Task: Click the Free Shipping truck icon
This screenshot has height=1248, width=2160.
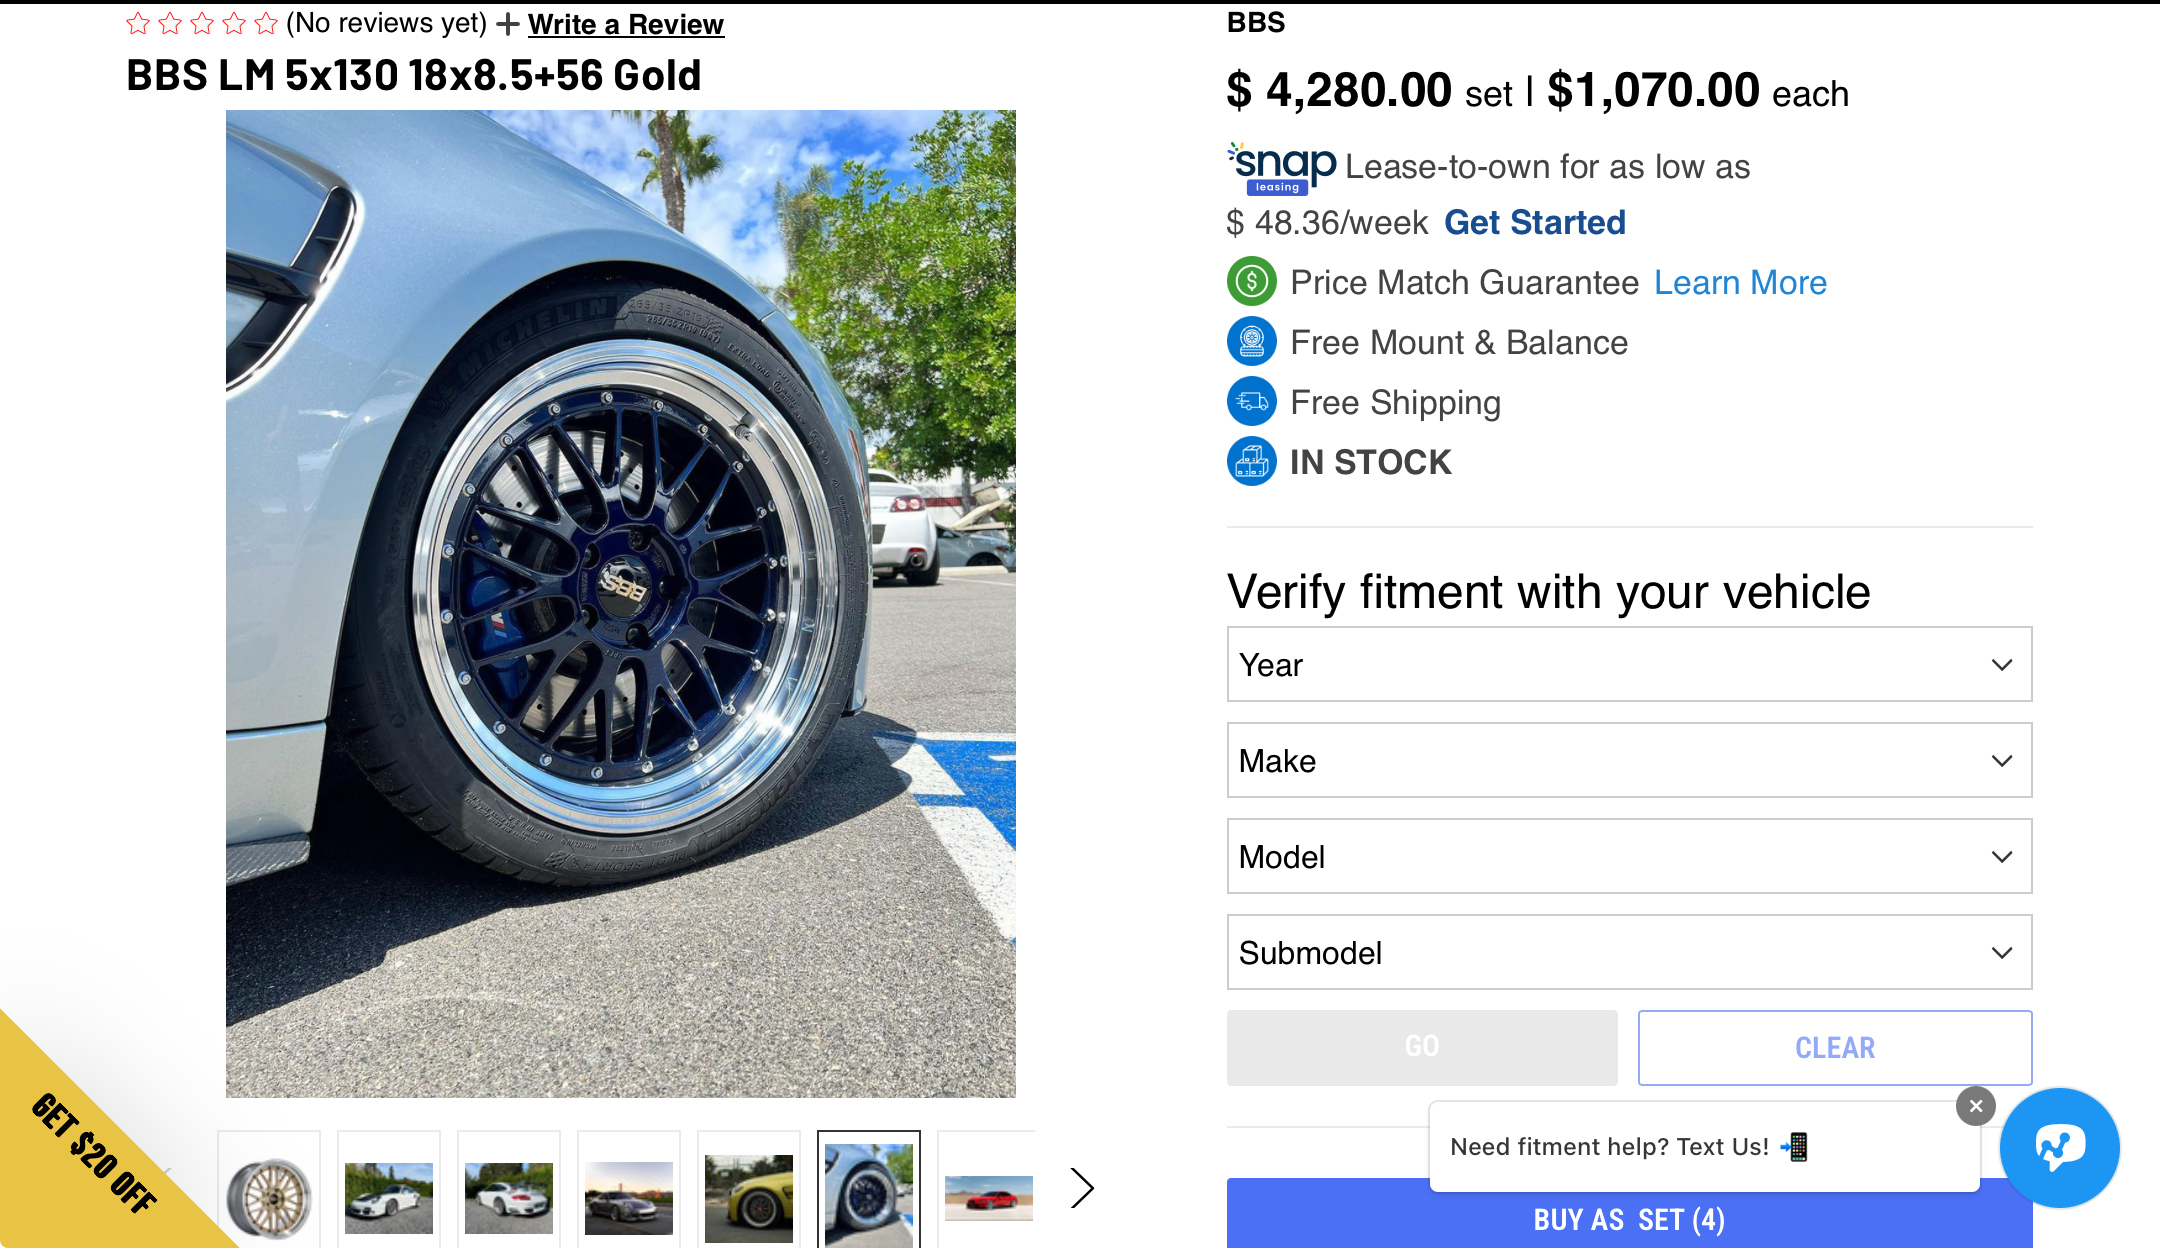Action: coord(1251,402)
